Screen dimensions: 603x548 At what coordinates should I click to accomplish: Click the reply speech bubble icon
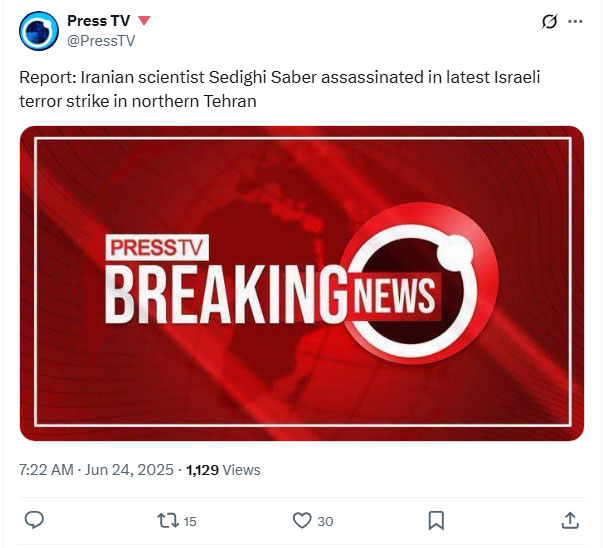[x=33, y=520]
